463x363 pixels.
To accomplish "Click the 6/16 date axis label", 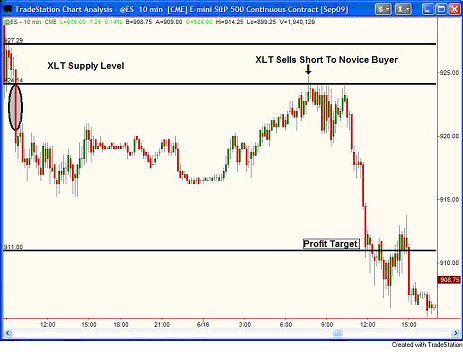I will pyautogui.click(x=203, y=324).
